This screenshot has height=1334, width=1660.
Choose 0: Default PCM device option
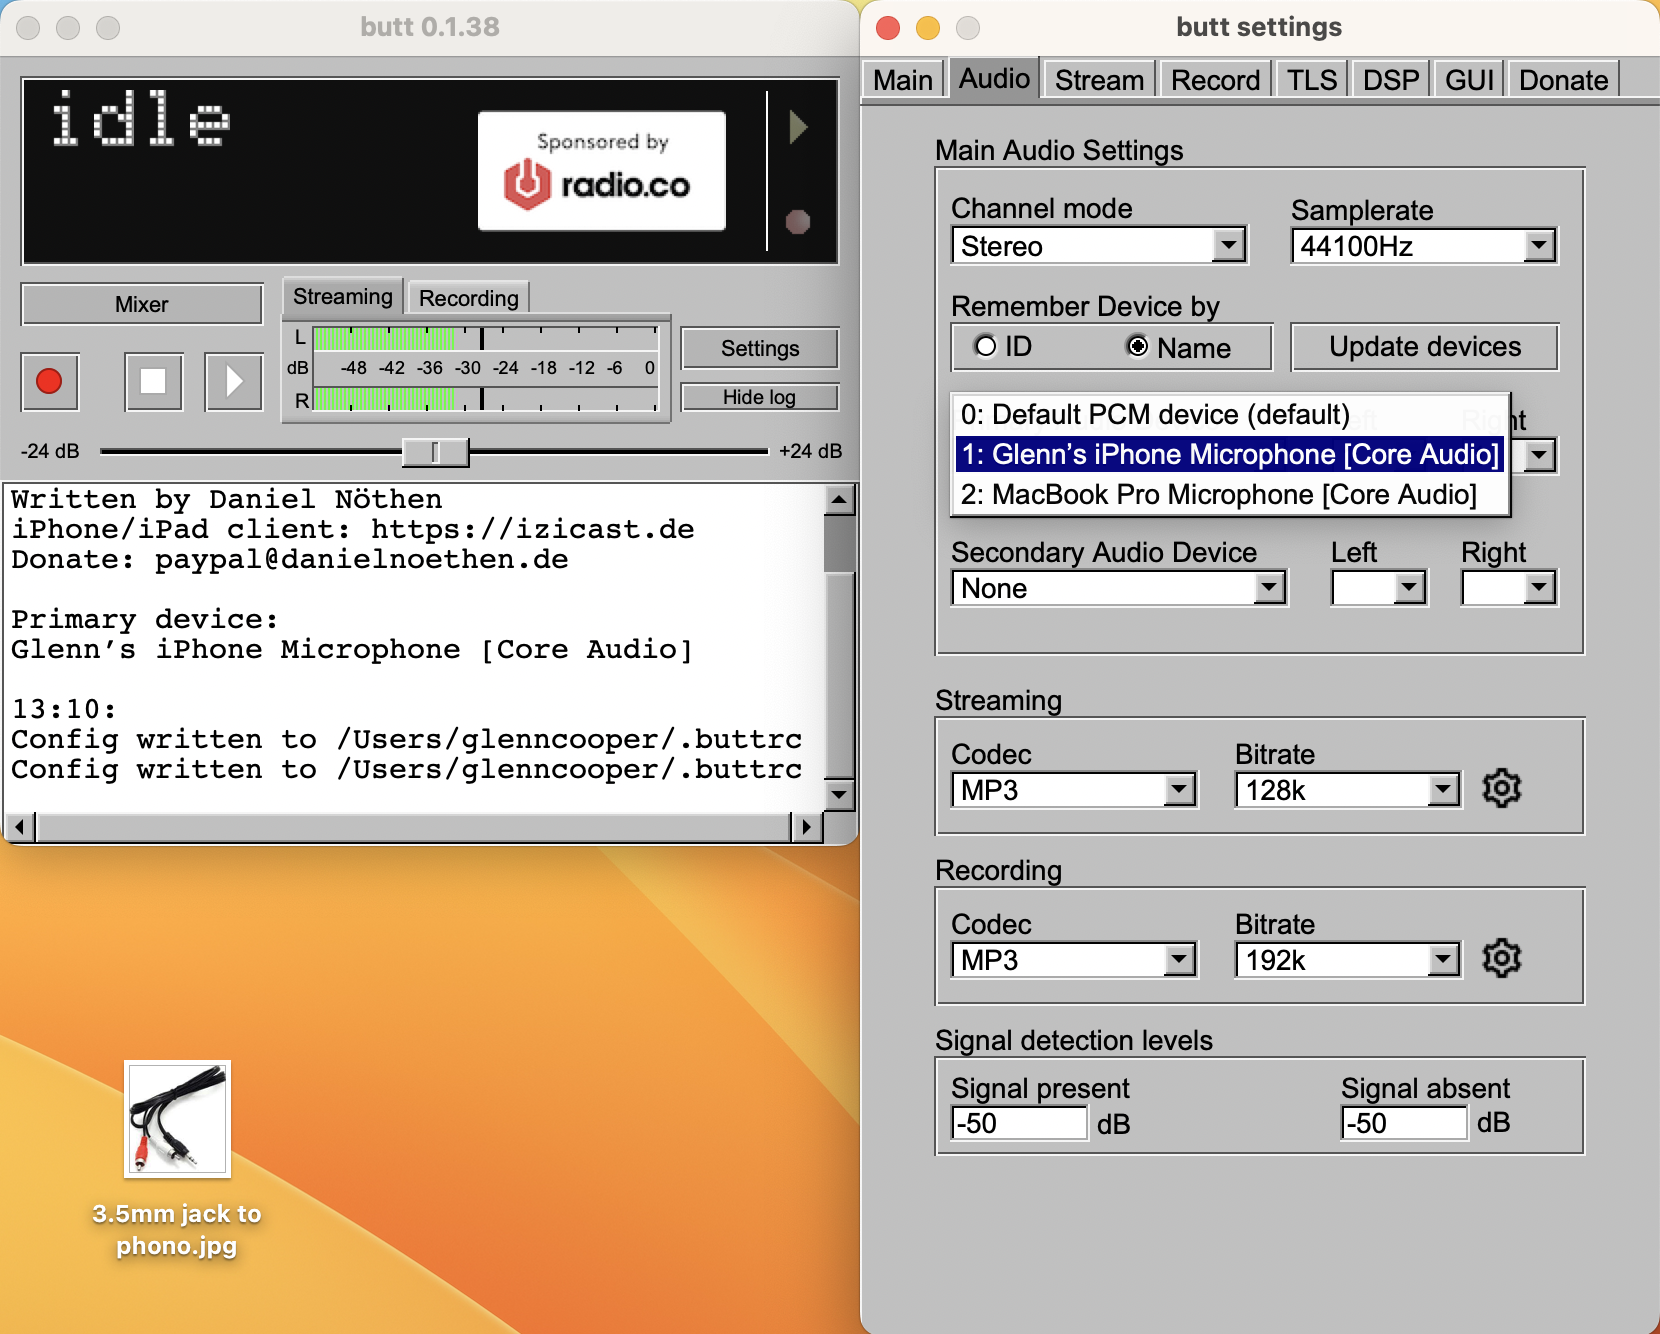[1229, 414]
